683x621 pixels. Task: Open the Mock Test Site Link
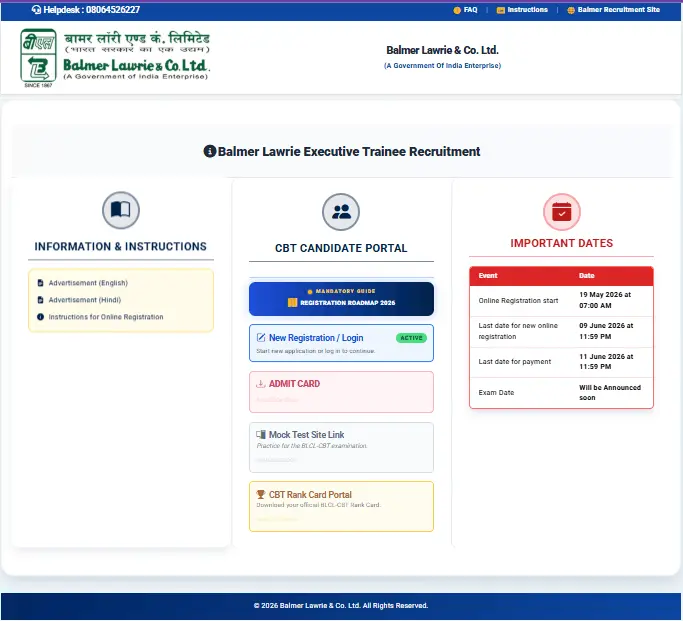point(341,447)
